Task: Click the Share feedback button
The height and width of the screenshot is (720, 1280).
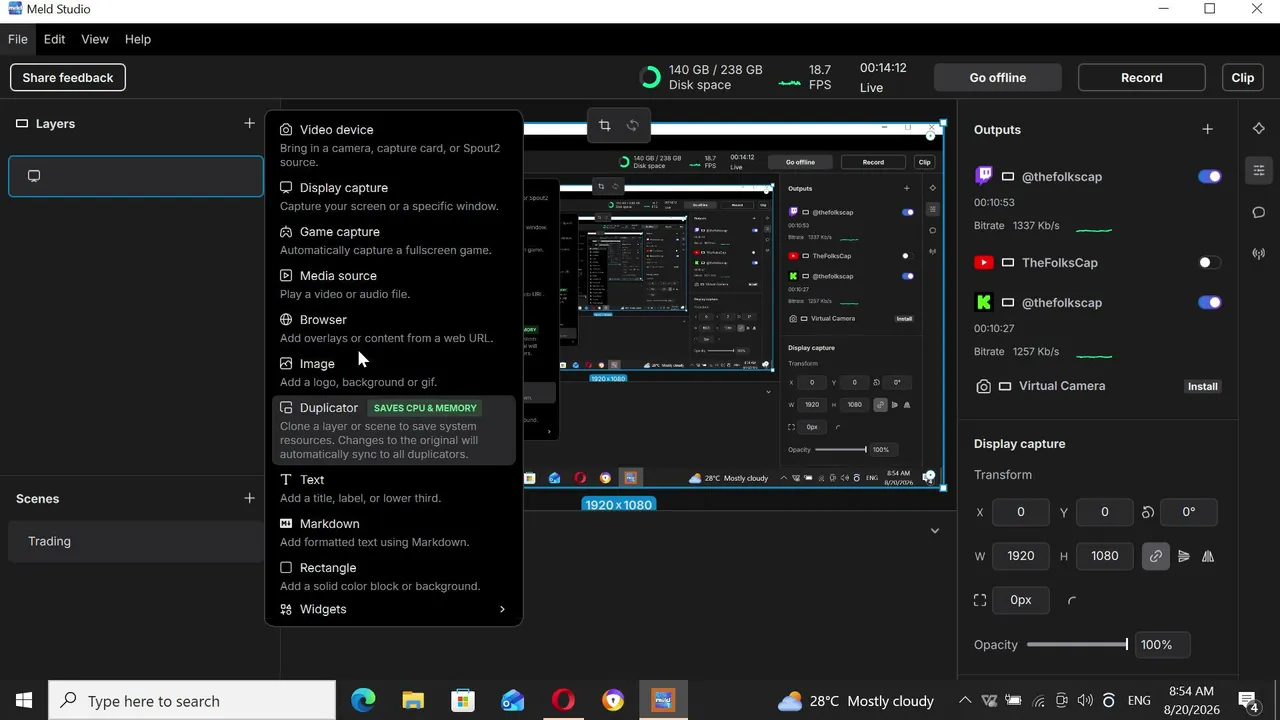Action: pyautogui.click(x=68, y=77)
